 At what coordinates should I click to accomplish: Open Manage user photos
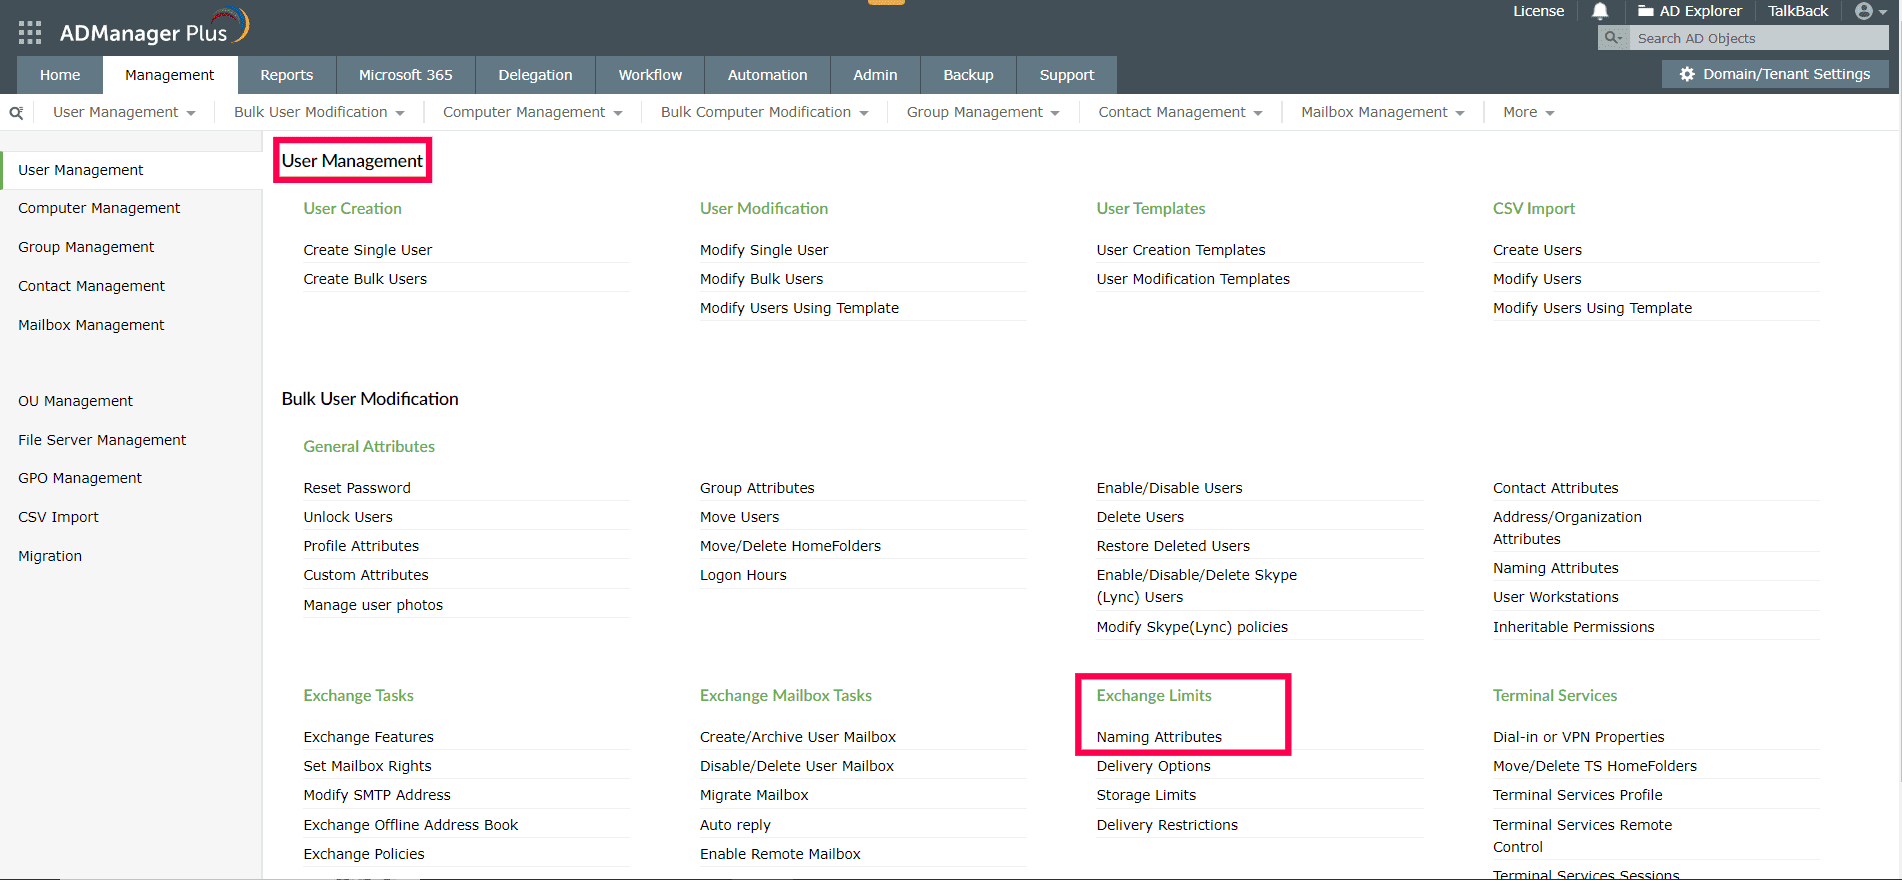click(373, 605)
